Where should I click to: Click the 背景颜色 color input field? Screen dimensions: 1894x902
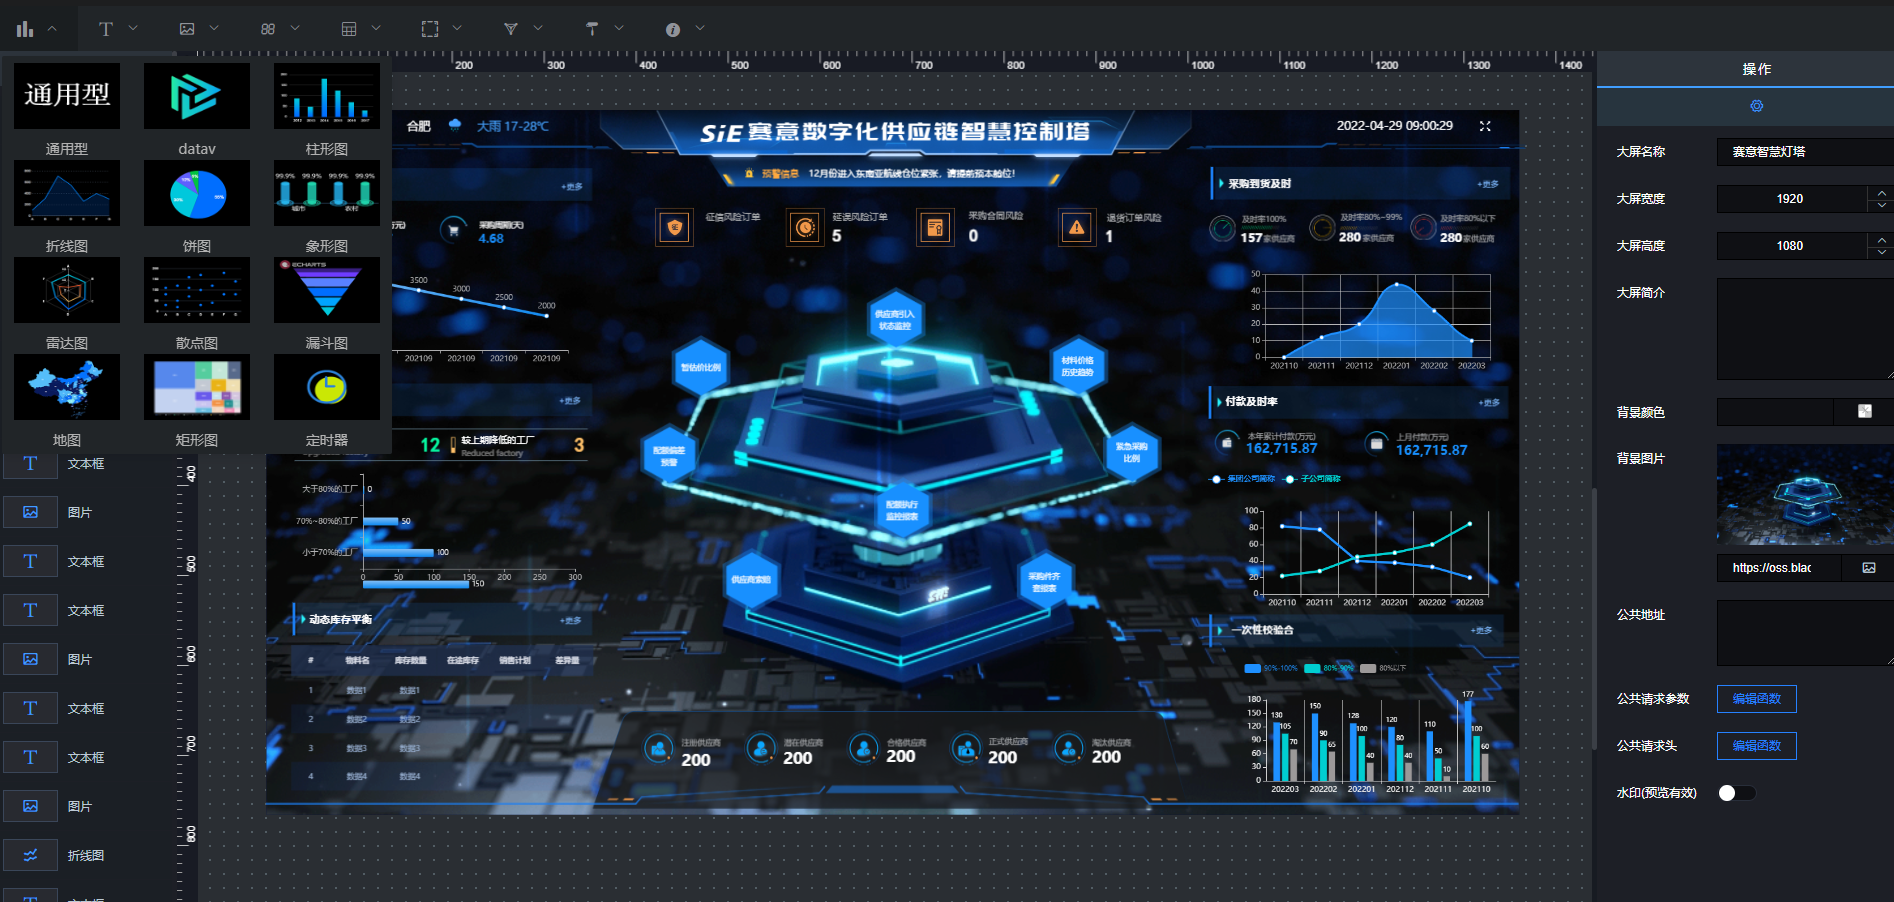(x=1775, y=412)
